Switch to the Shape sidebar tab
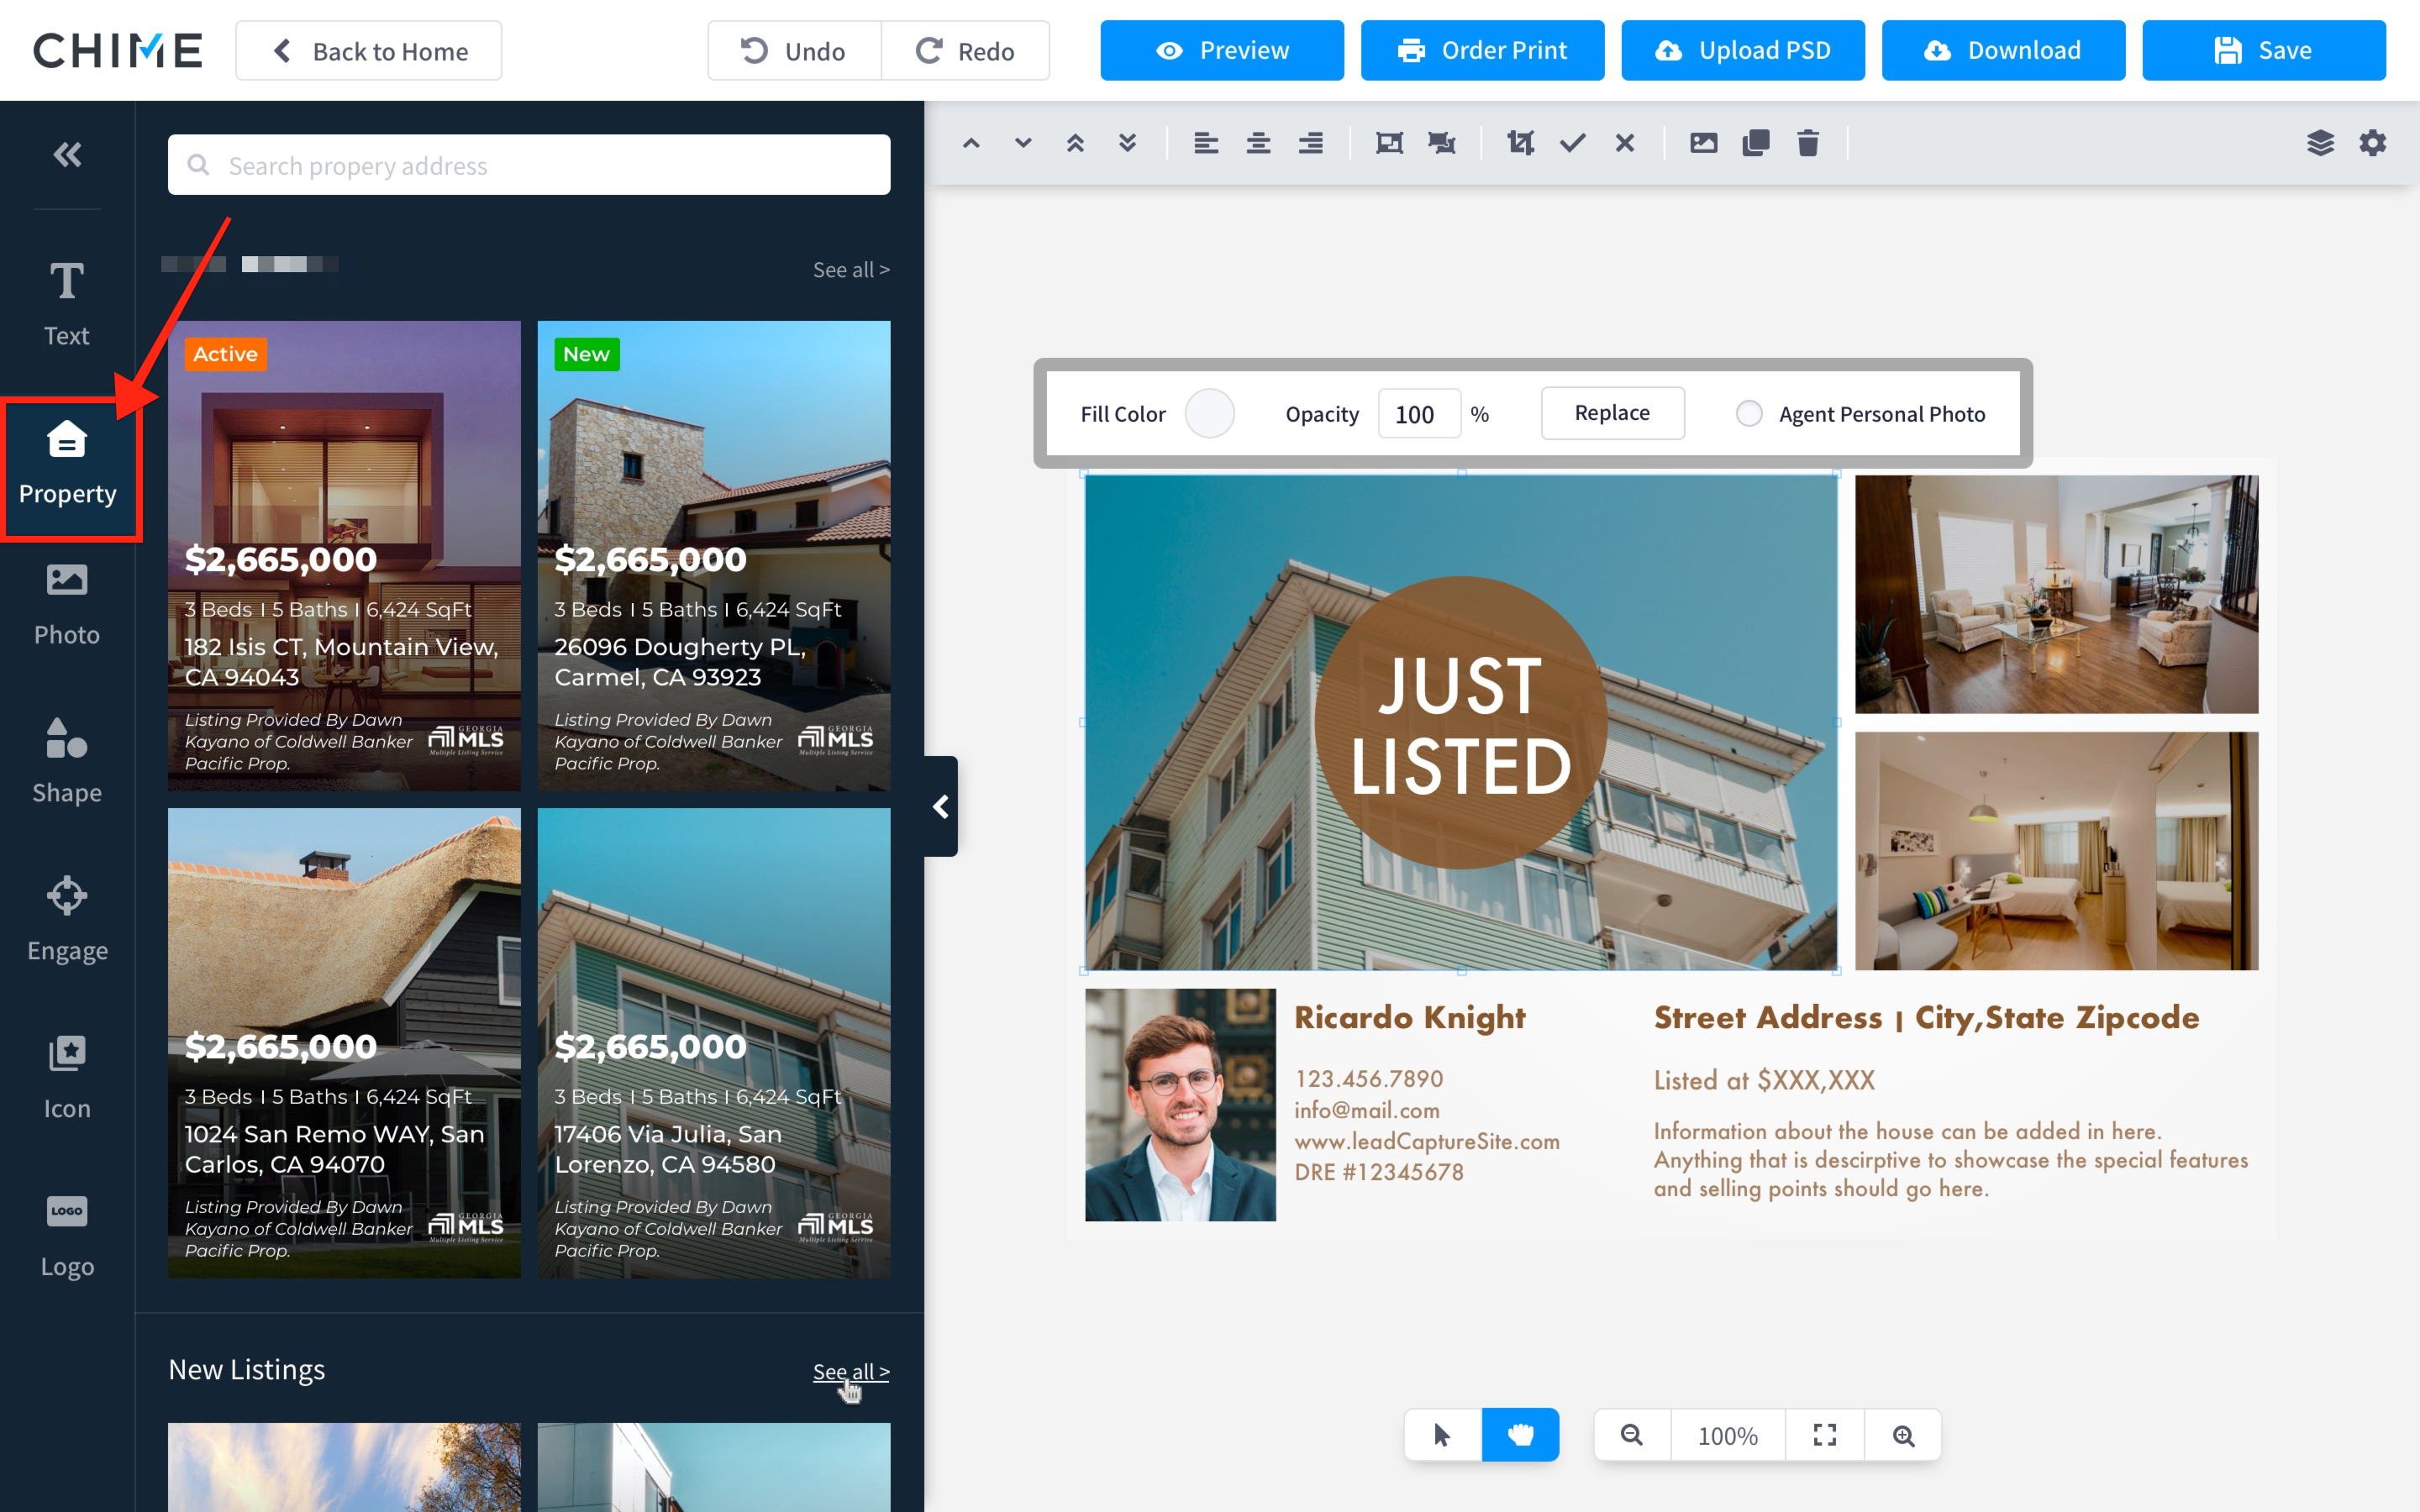The width and height of the screenshot is (2420, 1512). tap(67, 762)
